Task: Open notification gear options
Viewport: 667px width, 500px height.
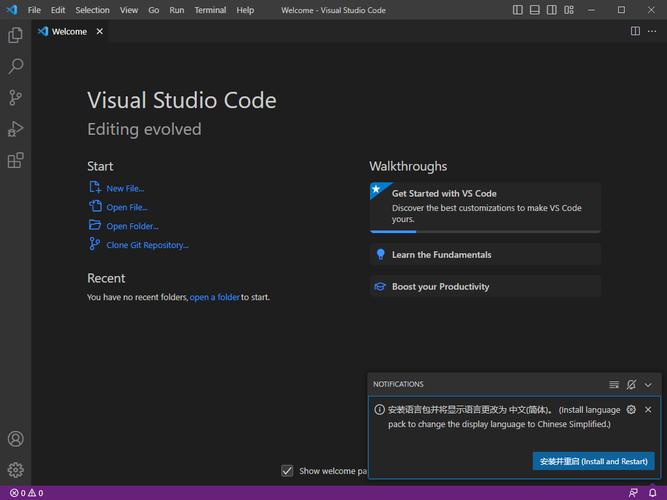Action: [631, 409]
